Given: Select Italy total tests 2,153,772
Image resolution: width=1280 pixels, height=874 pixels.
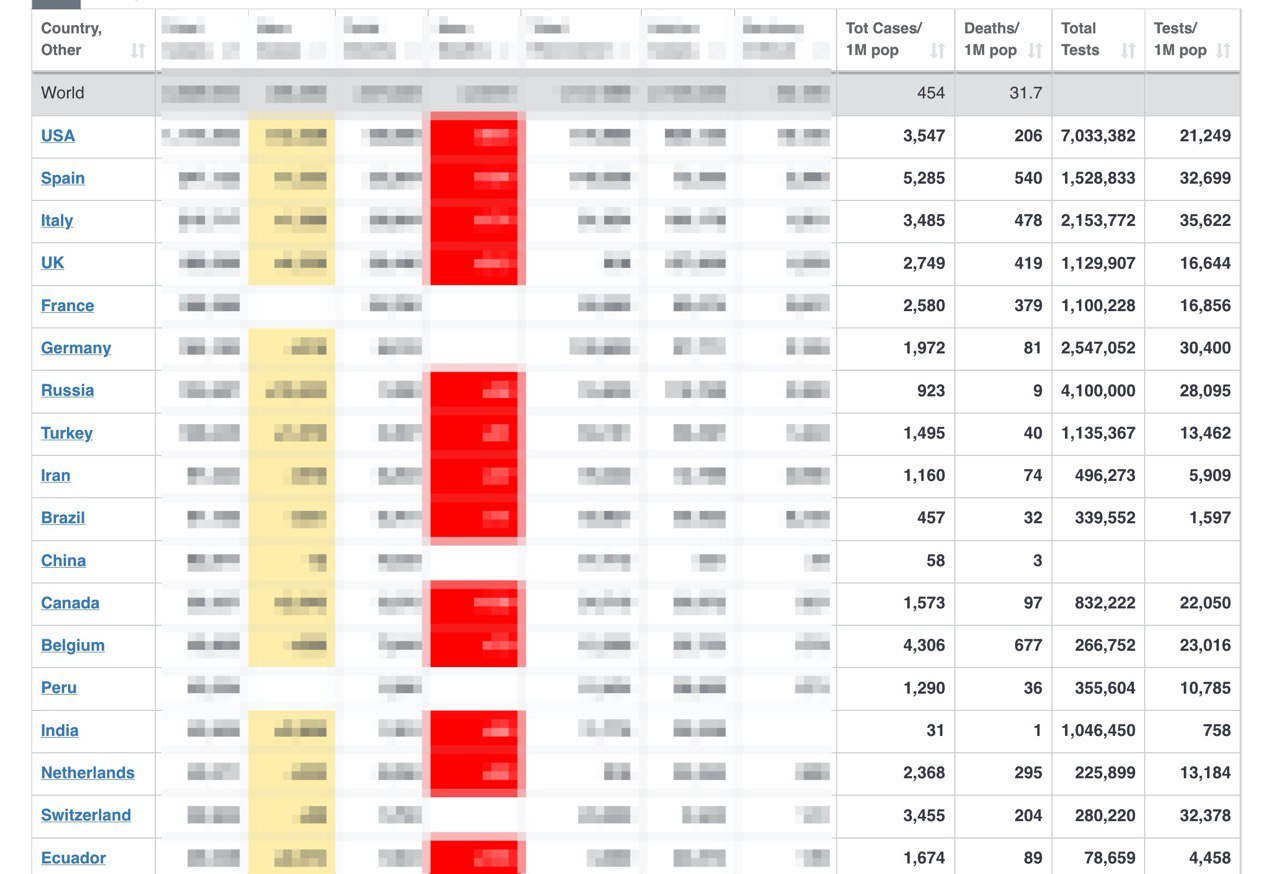Looking at the screenshot, I should [1098, 221].
